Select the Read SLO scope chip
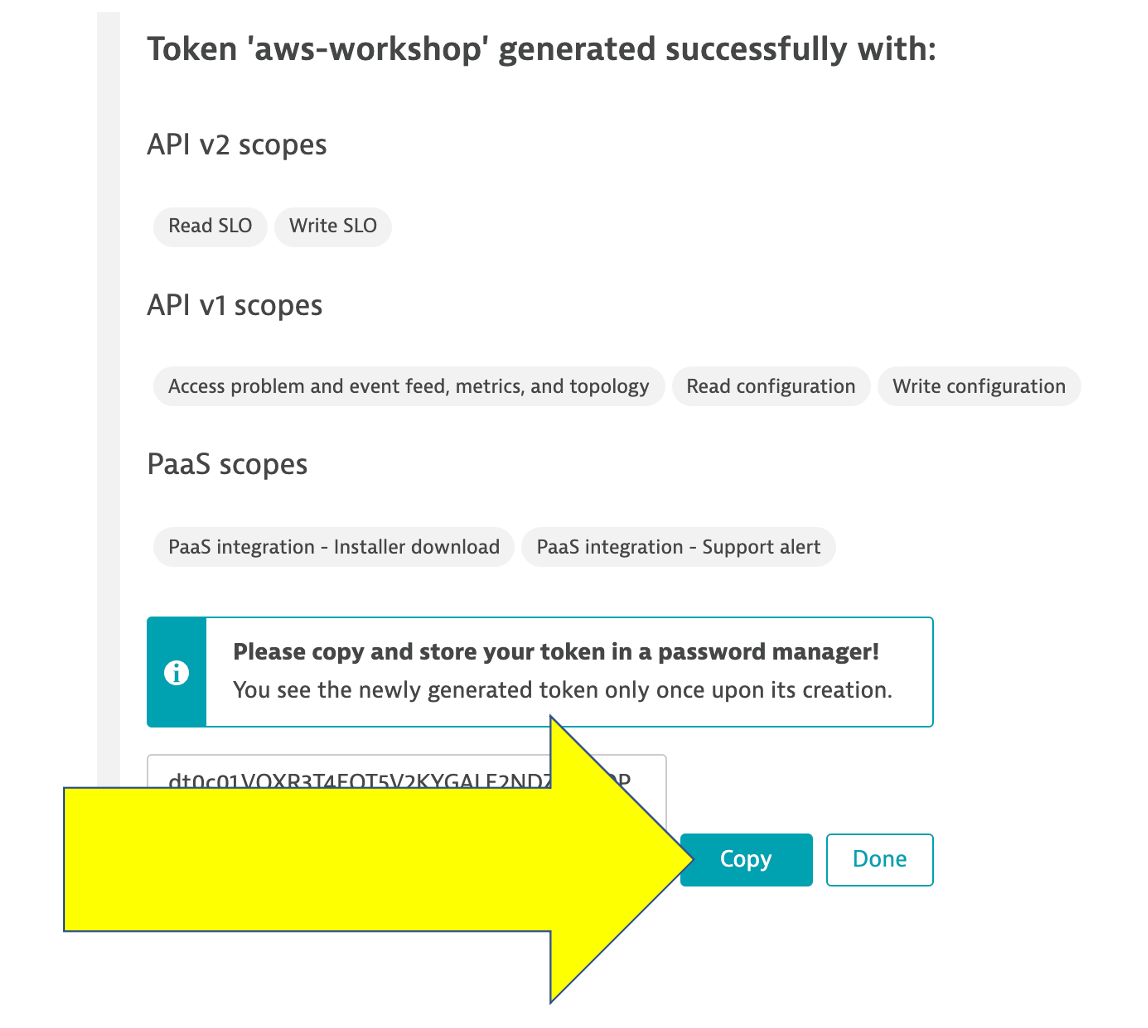Image resolution: width=1148 pixels, height=1028 pixels. pos(210,226)
